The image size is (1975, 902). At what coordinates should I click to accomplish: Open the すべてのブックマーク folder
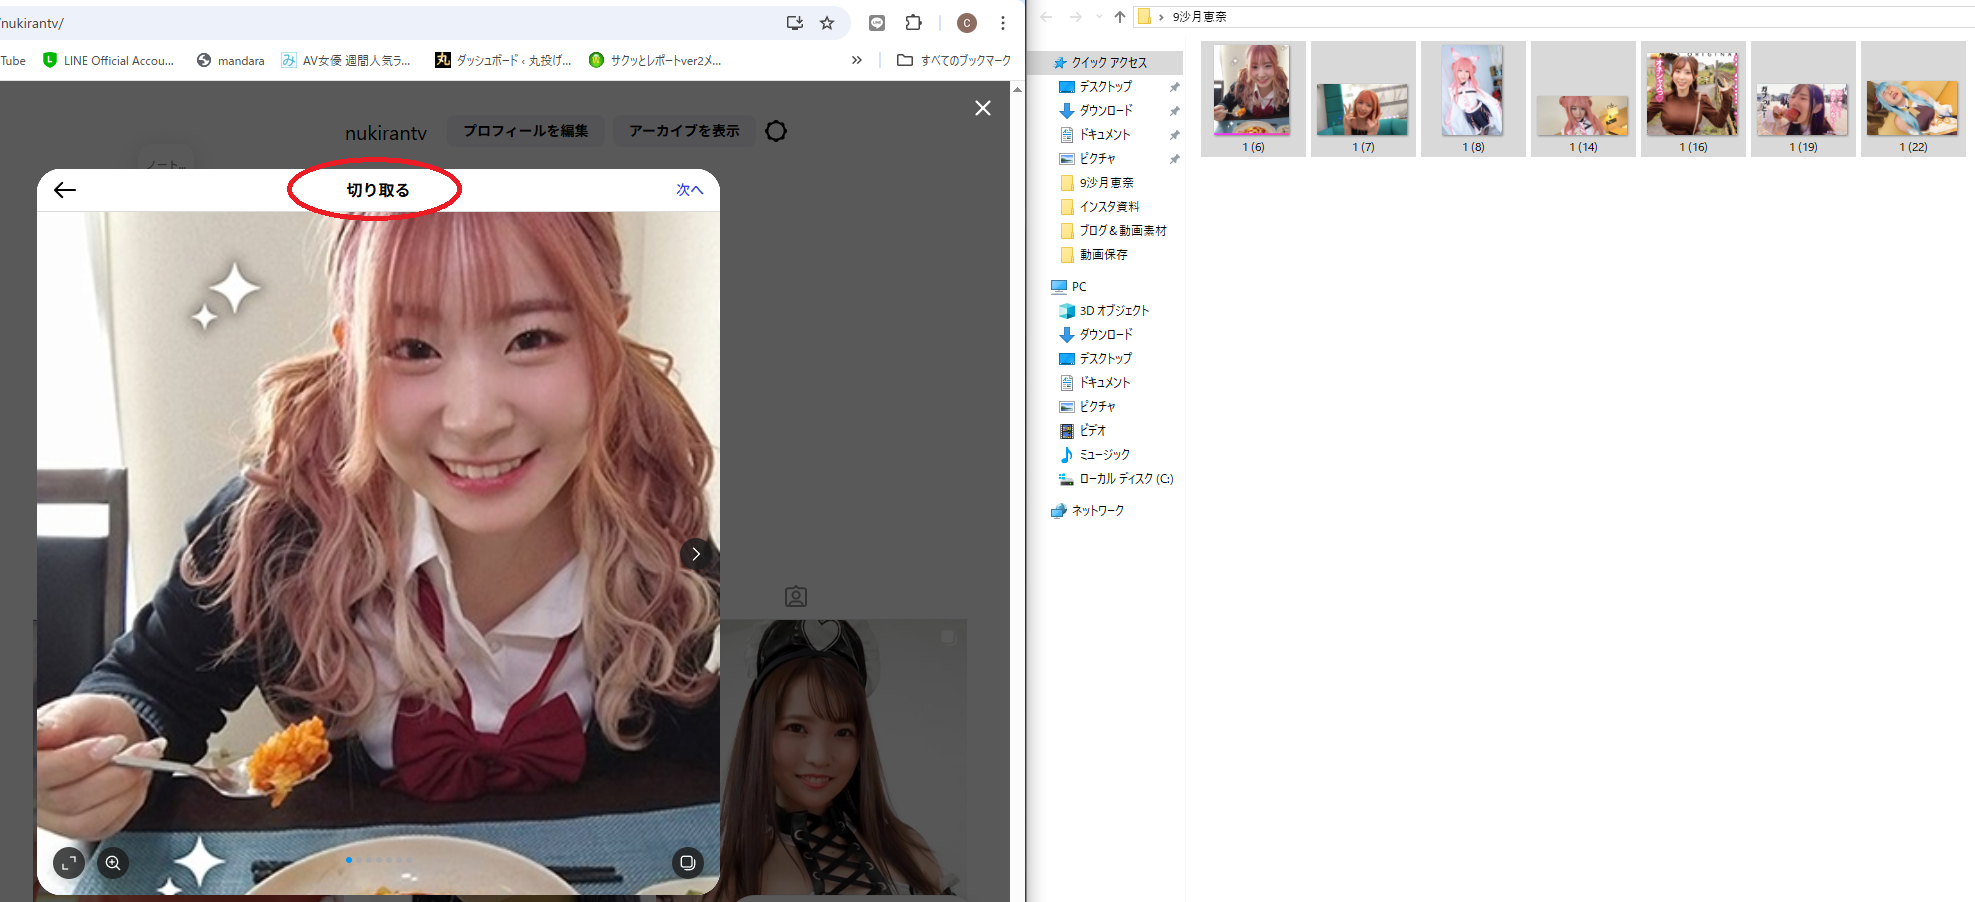[x=954, y=60]
